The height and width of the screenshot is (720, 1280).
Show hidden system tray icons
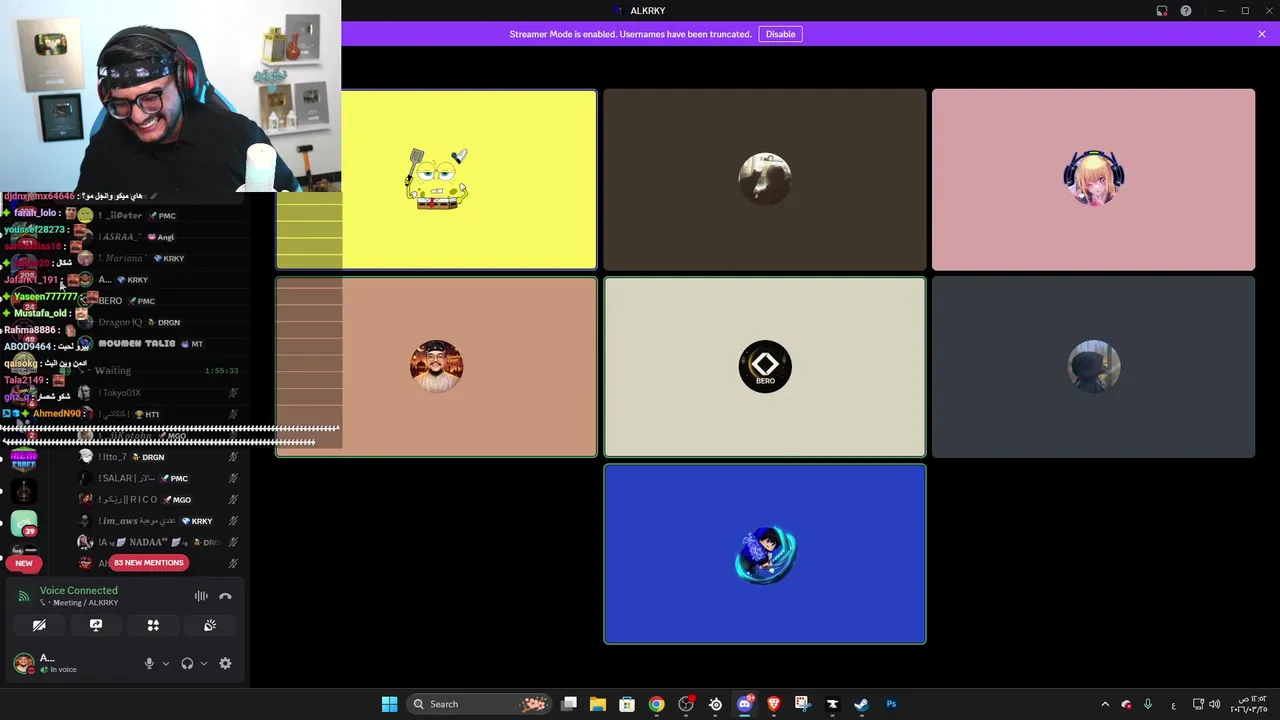1105,704
